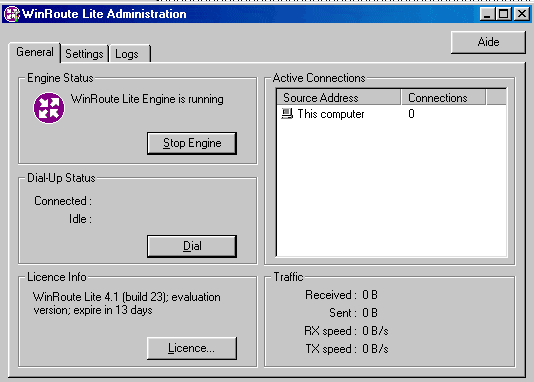Click the evaluation version licence text
This screenshot has height=382, width=534.
point(127,303)
